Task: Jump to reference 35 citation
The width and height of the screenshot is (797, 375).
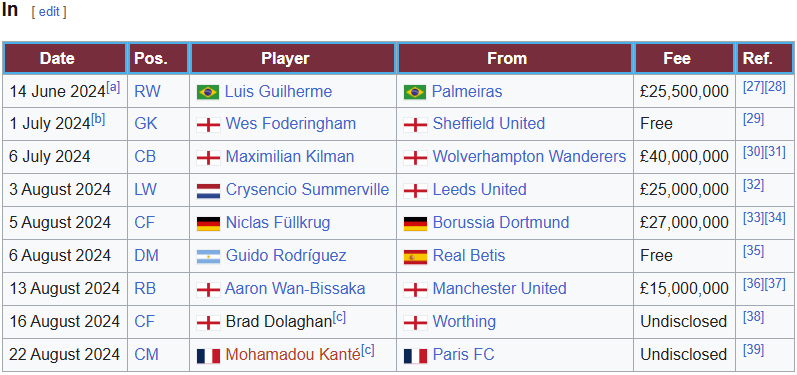Action: click(753, 251)
